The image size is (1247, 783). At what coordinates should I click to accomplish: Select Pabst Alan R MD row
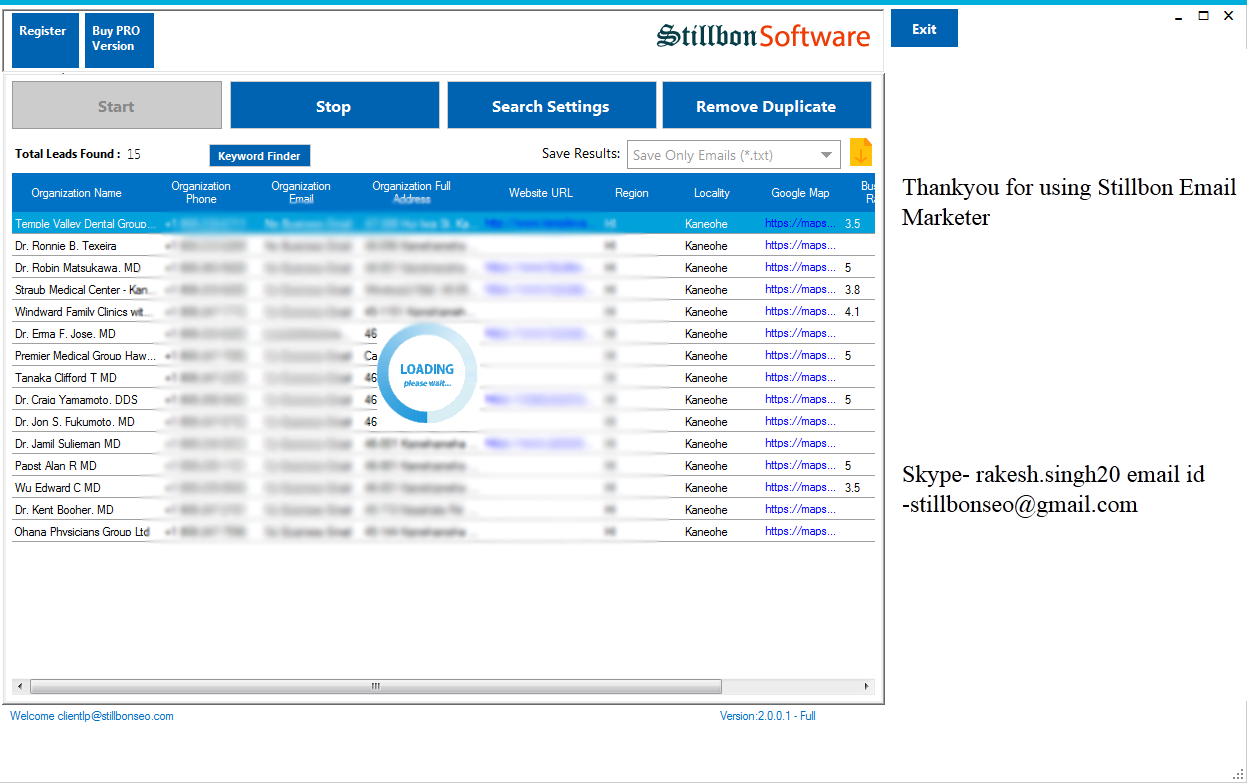[443, 466]
